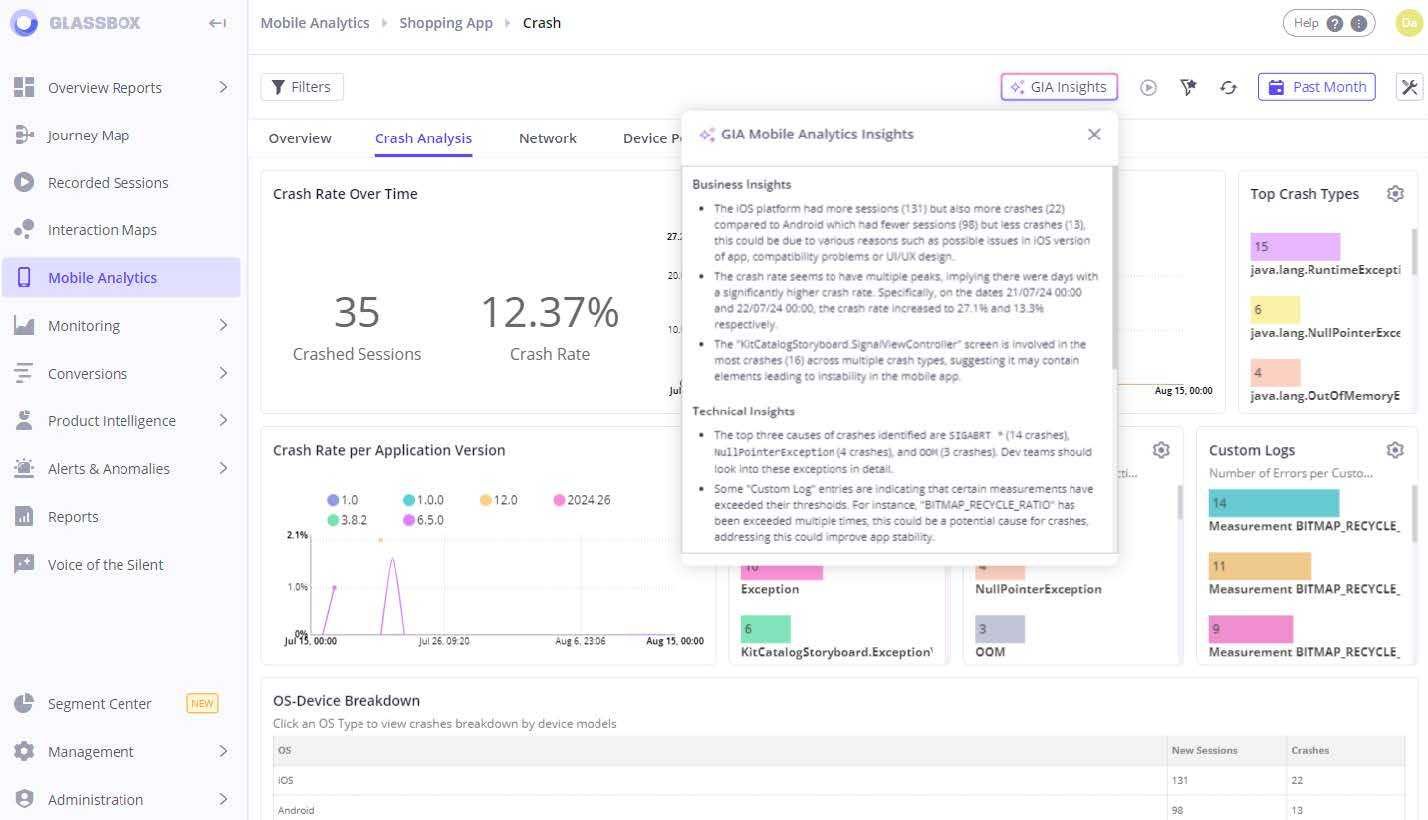1428x820 pixels.
Task: Switch to the Network tab
Action: [x=547, y=138]
